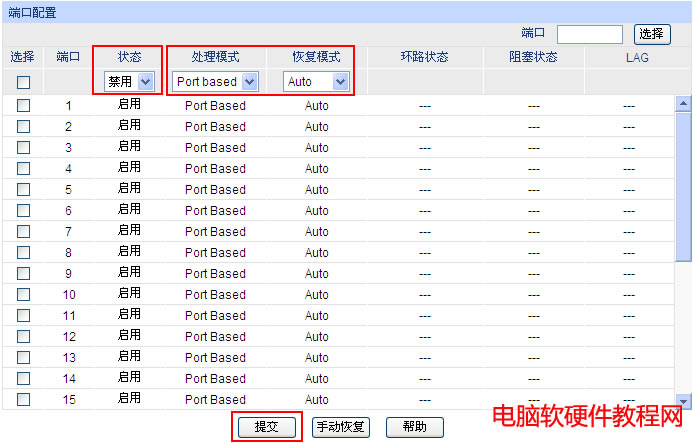Check the checkbox for port 7
This screenshot has height=443, width=693.
point(23,231)
